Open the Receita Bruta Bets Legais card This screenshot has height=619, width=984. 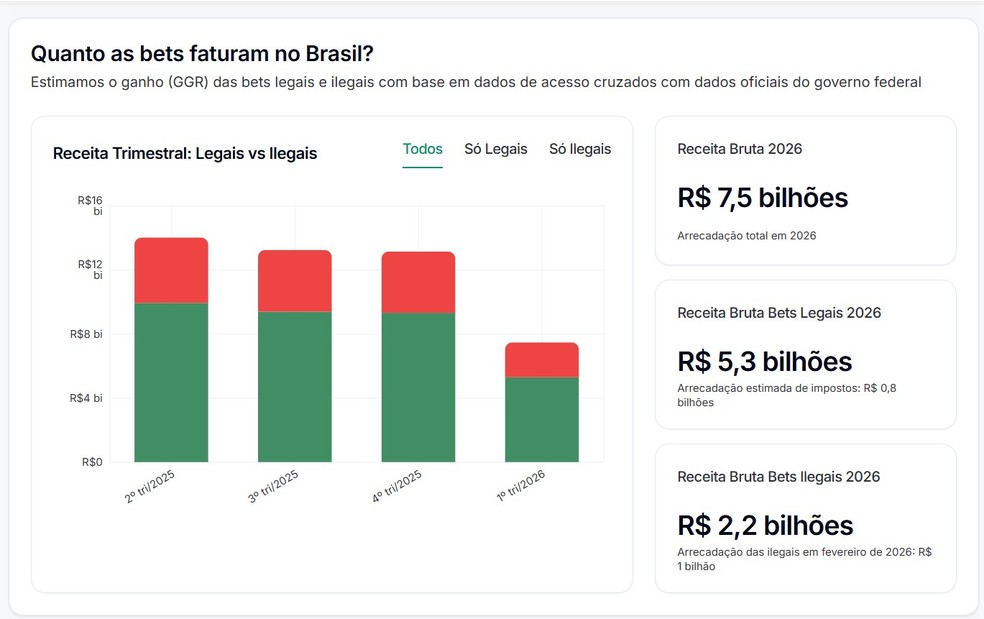tap(777, 313)
